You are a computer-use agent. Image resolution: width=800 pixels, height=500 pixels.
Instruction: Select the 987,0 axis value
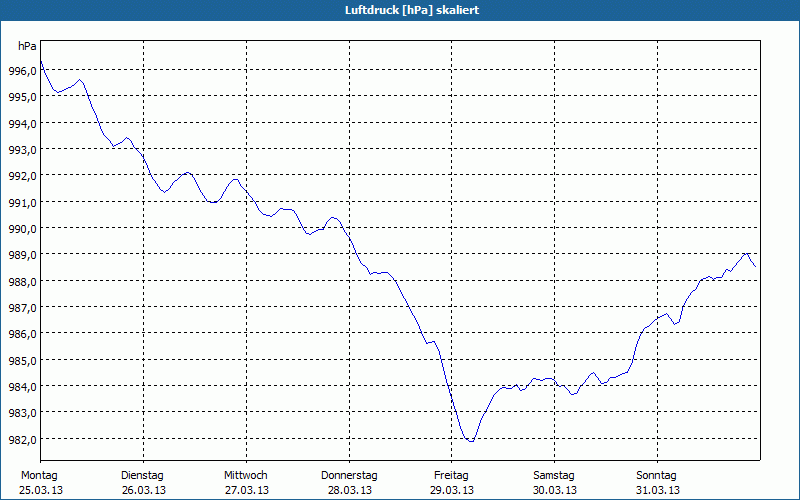pyautogui.click(x=22, y=308)
